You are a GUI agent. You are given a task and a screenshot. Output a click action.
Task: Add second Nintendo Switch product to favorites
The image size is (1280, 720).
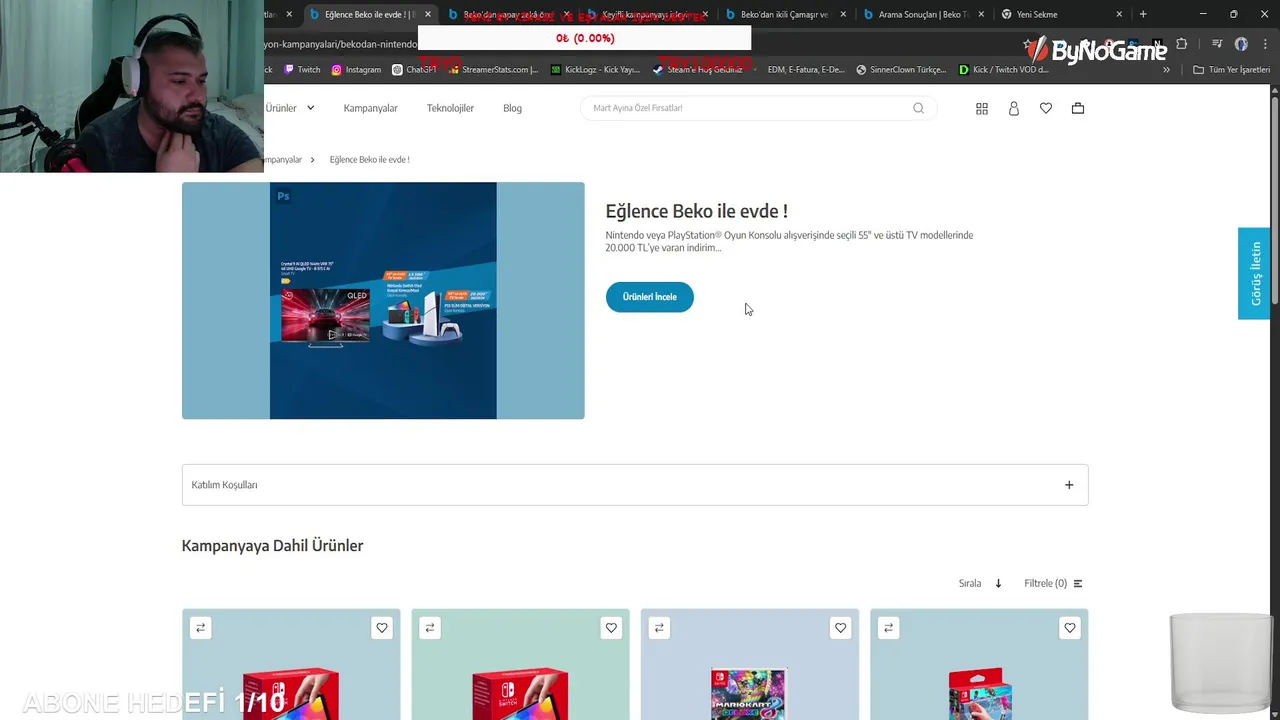point(611,628)
